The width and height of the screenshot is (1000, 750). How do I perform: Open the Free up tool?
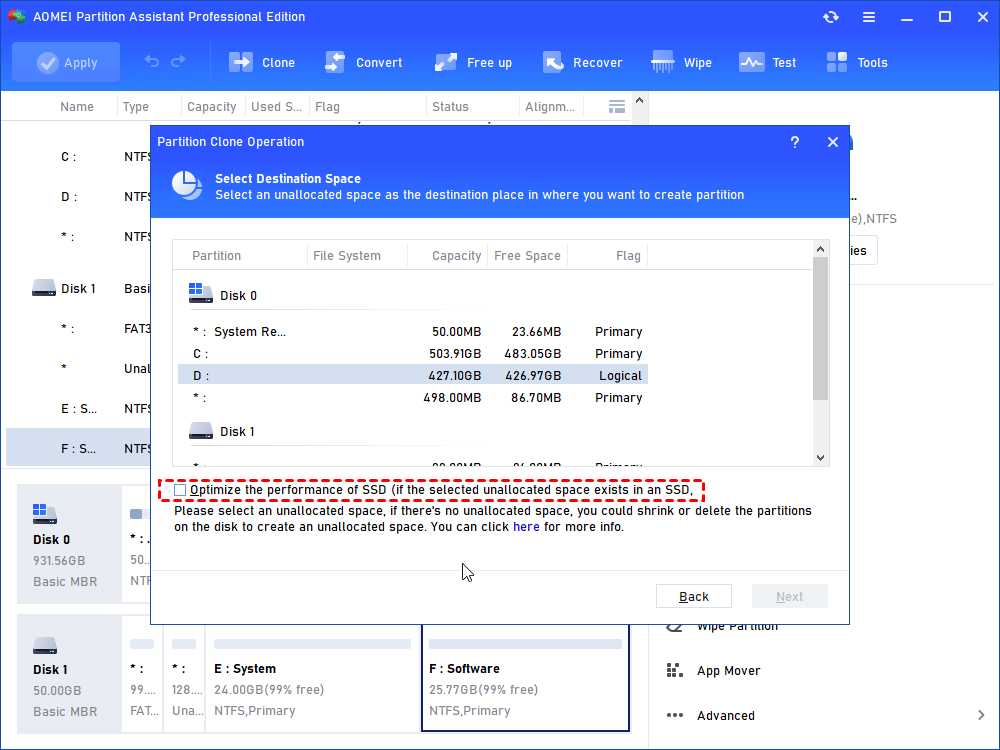coord(473,62)
